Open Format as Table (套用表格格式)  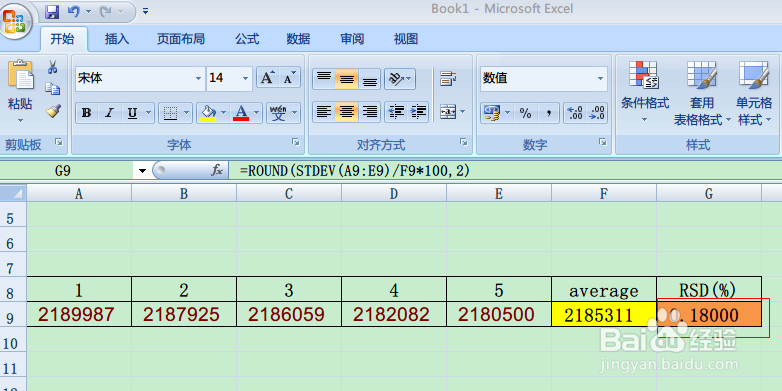point(702,92)
